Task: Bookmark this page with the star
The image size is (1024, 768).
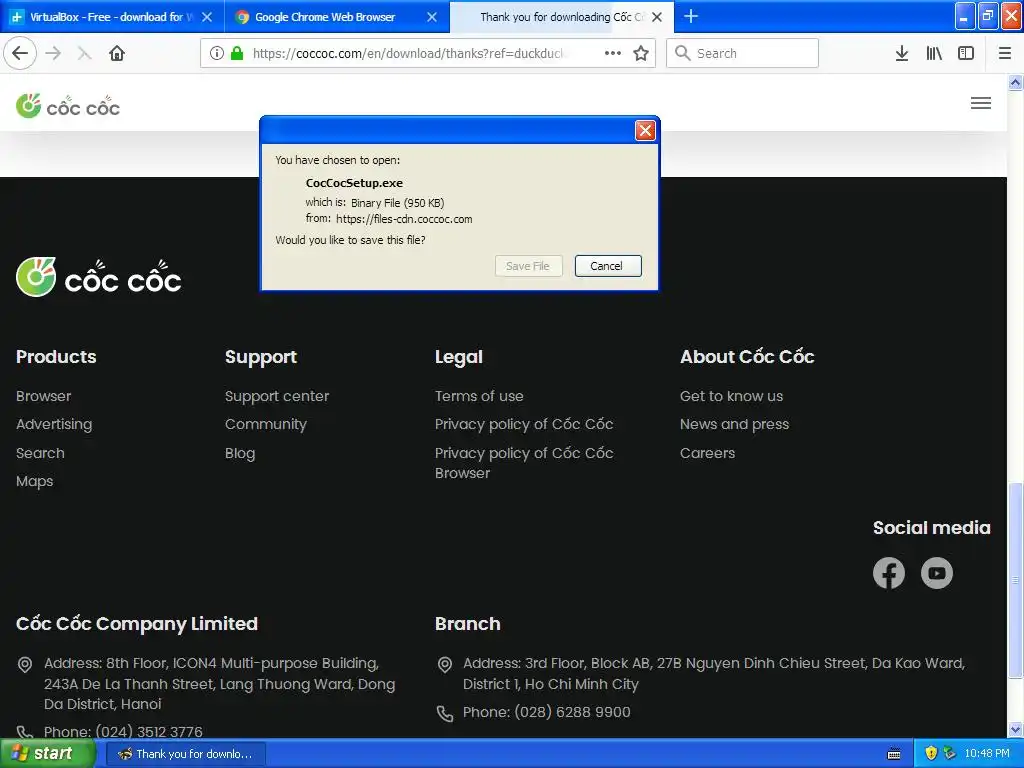Action: click(641, 53)
